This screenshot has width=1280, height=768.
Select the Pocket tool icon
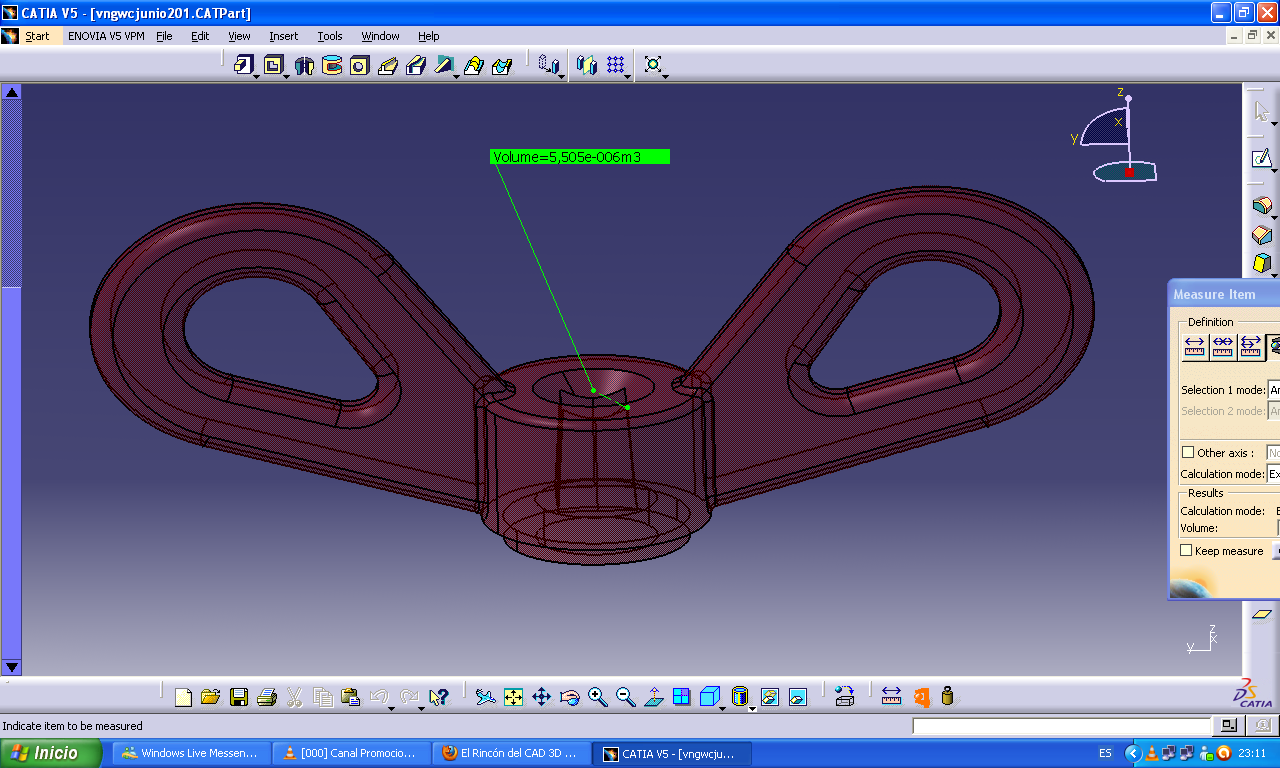(x=272, y=65)
